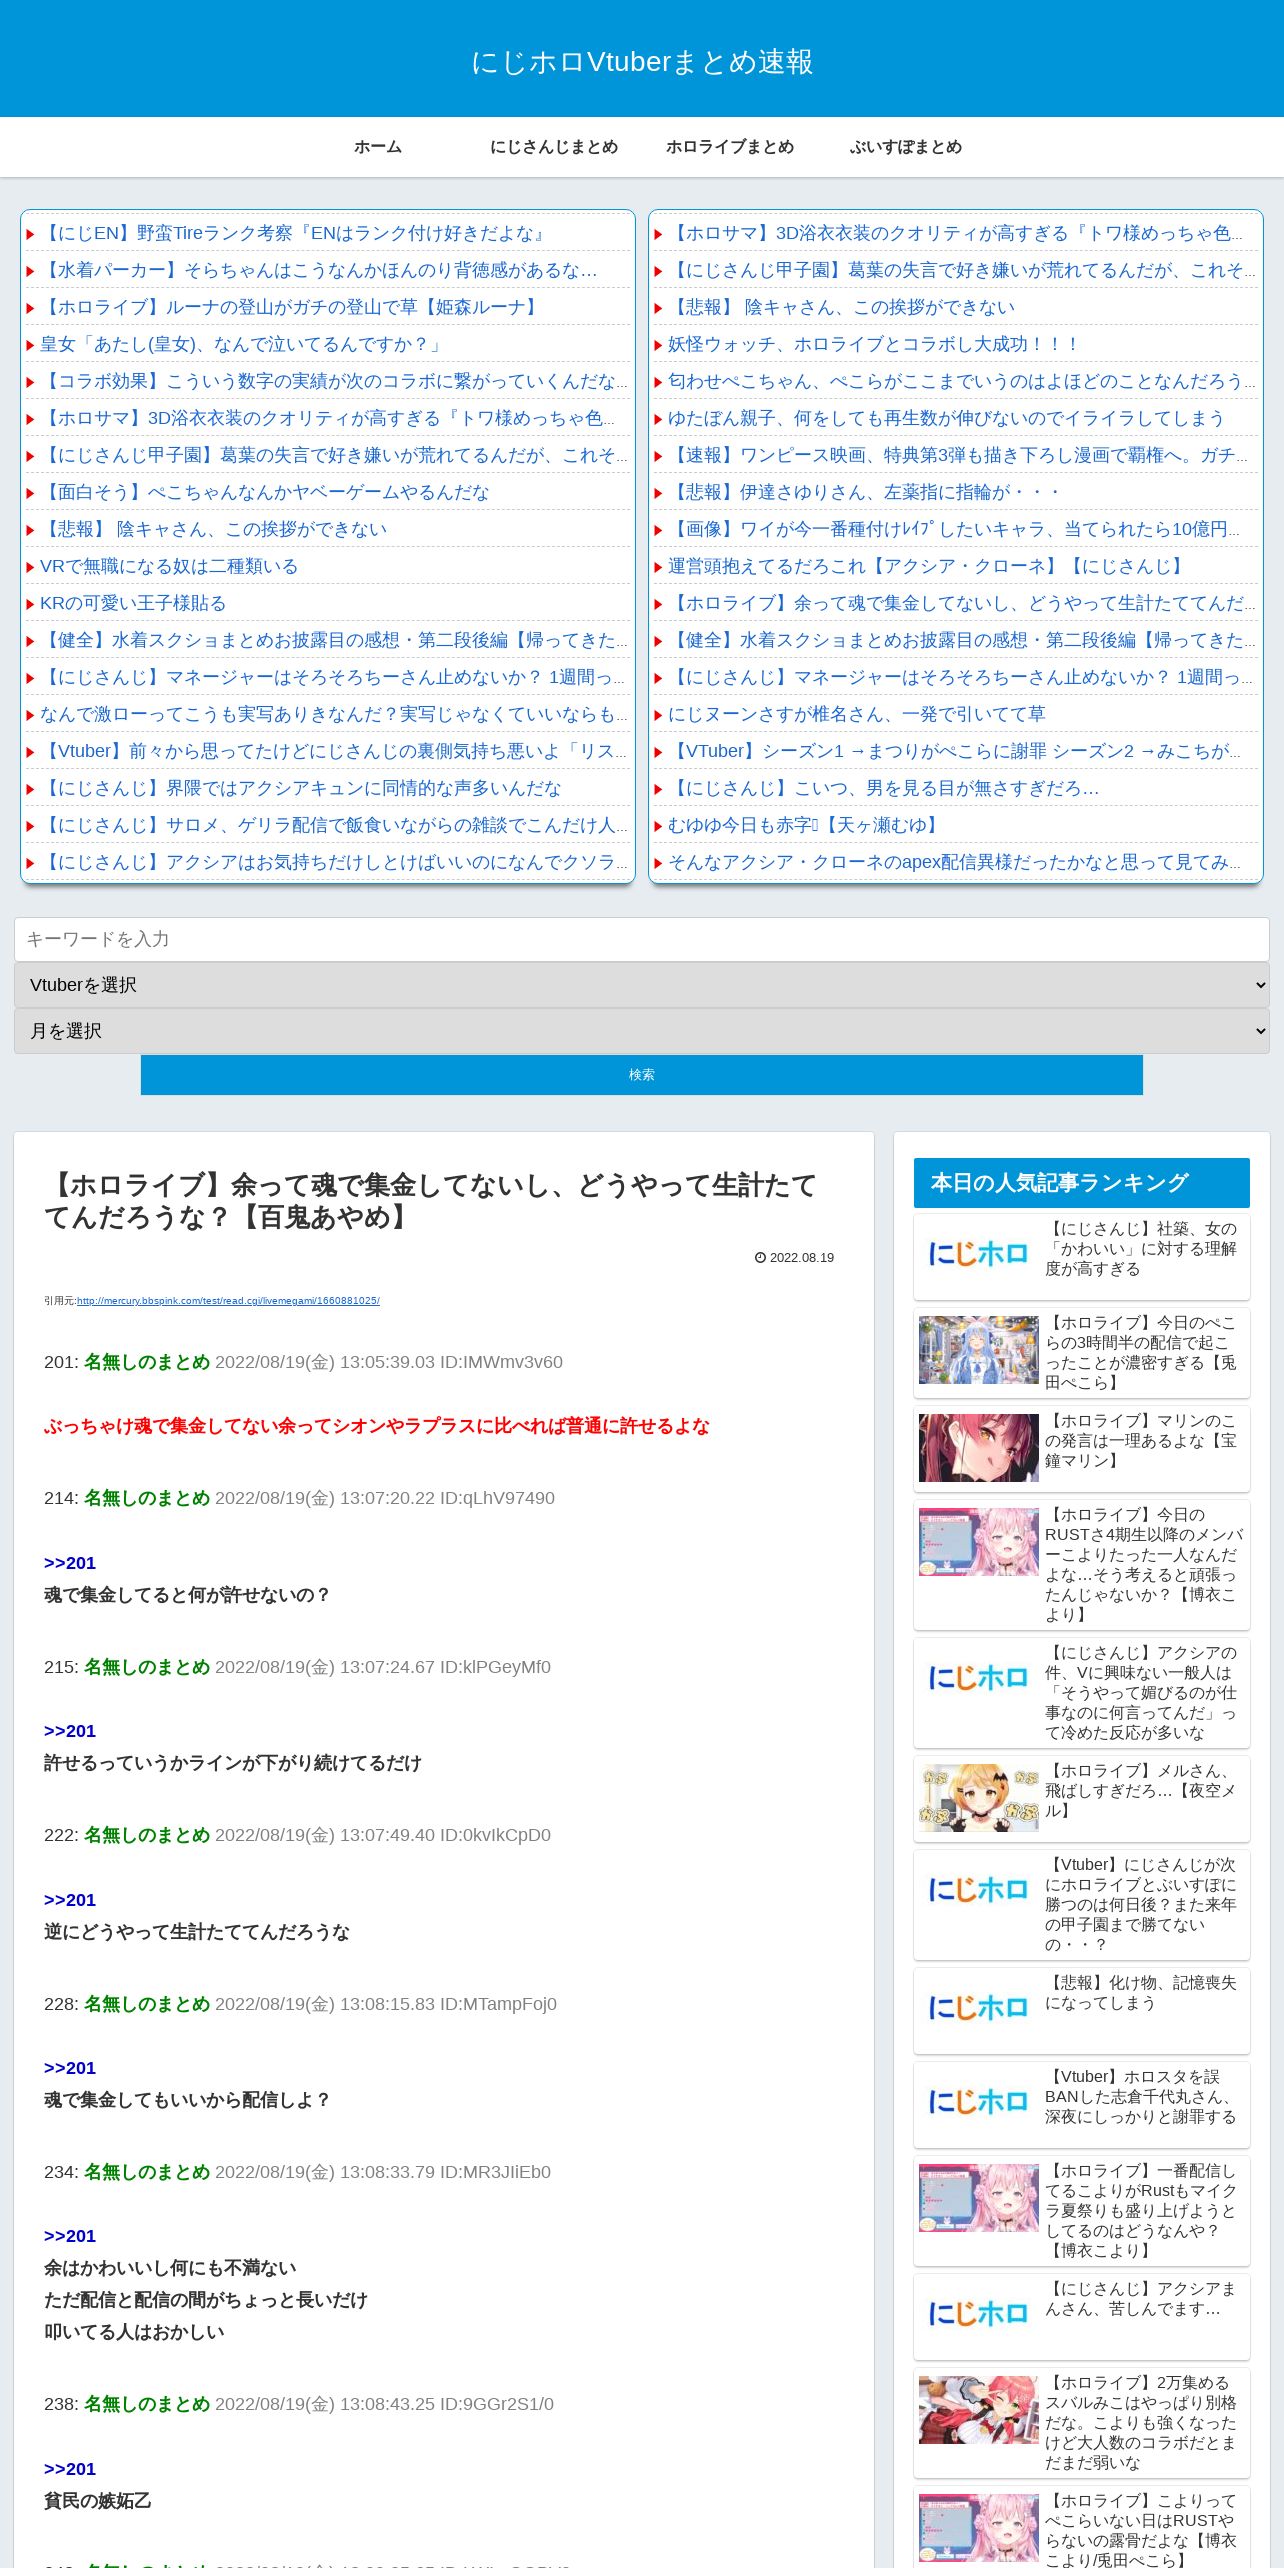This screenshot has width=1284, height=2568.
Task: Expand the Vtuberを選択 dropdown
Action: [642, 985]
